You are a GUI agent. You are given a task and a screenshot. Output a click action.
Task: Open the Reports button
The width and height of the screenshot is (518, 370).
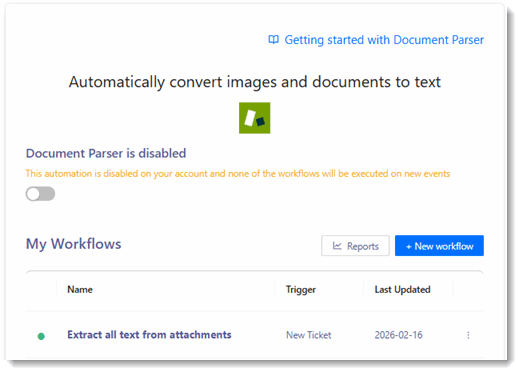[x=355, y=246]
